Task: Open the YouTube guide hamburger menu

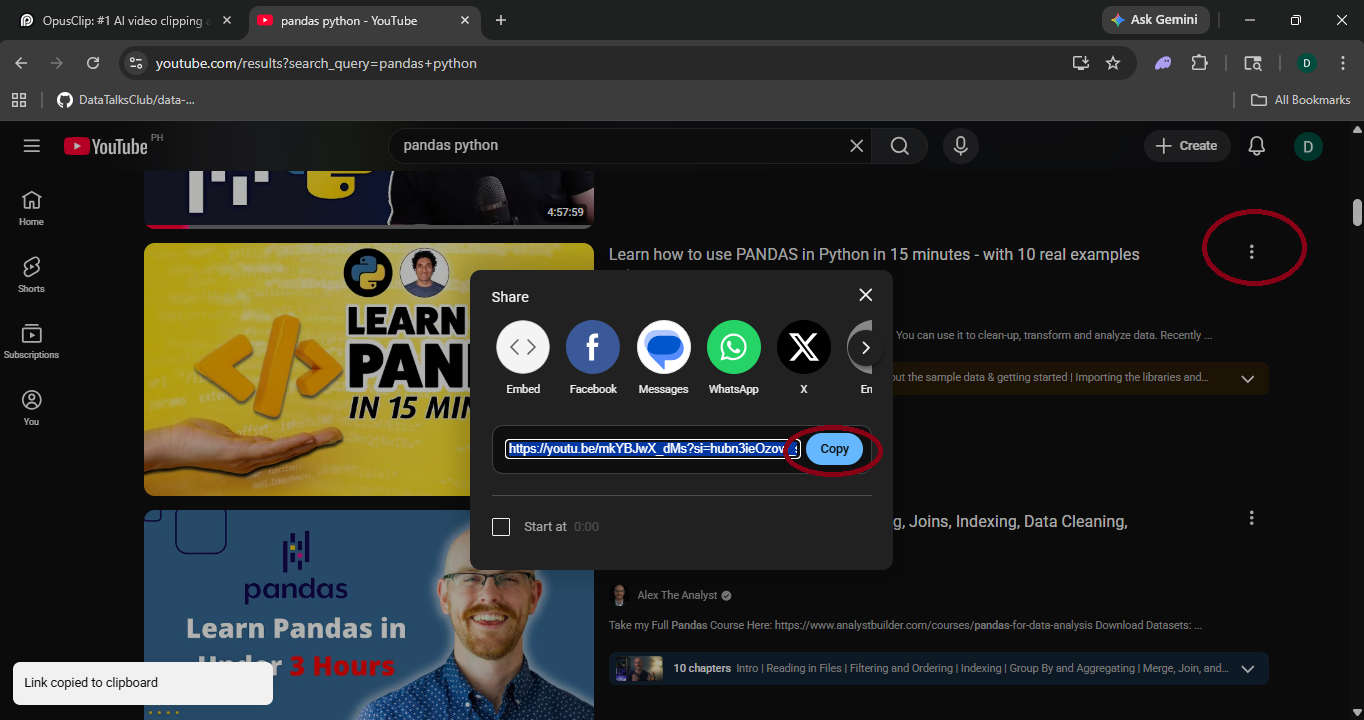Action: click(32, 146)
